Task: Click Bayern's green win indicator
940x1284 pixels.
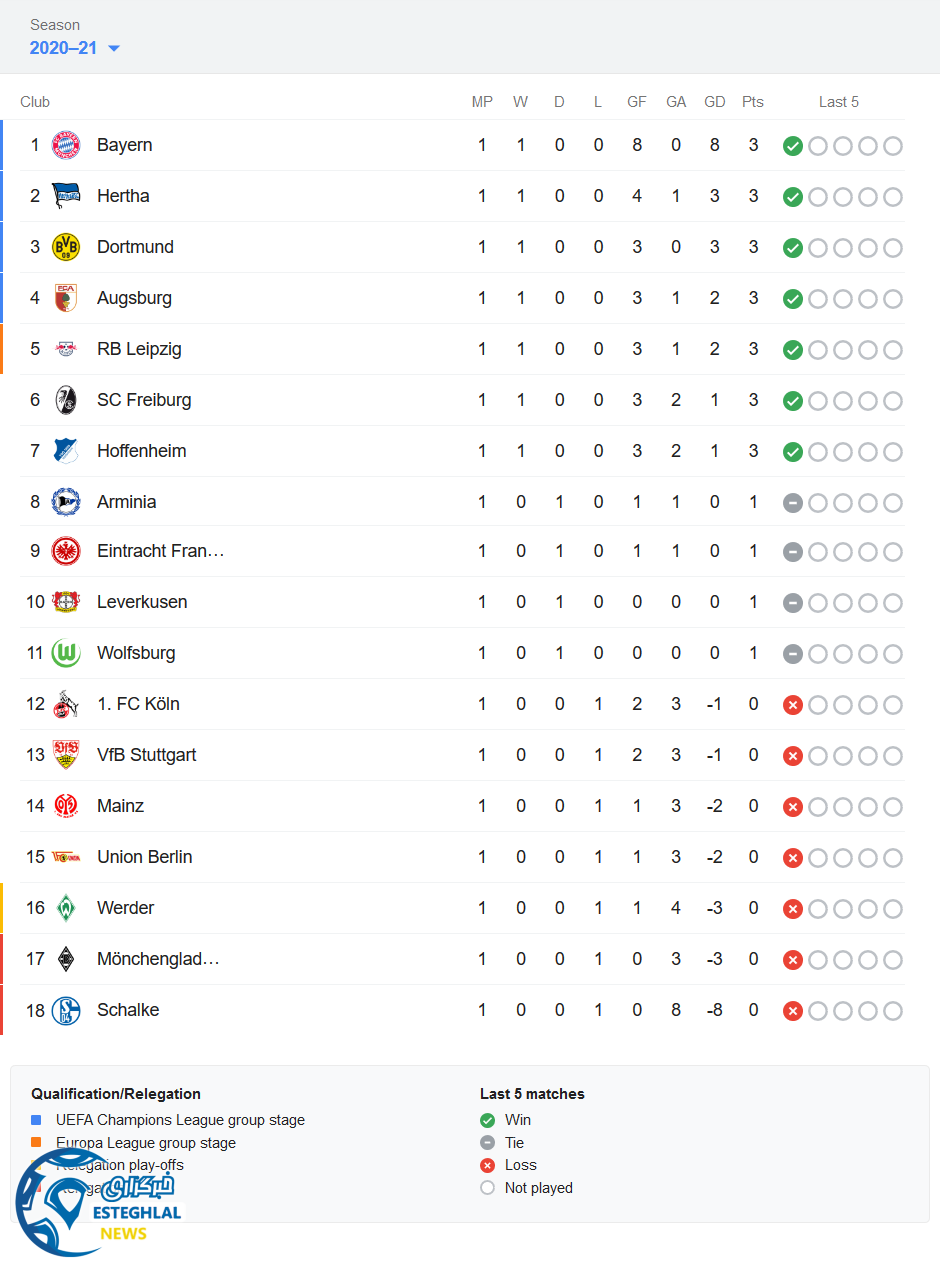Action: [793, 146]
